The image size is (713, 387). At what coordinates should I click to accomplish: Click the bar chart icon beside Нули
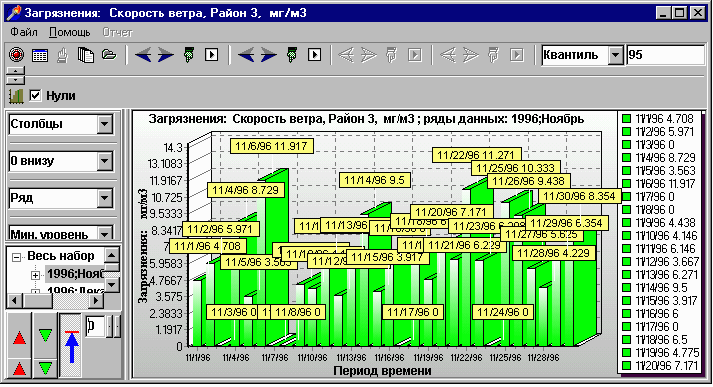pyautogui.click(x=16, y=96)
